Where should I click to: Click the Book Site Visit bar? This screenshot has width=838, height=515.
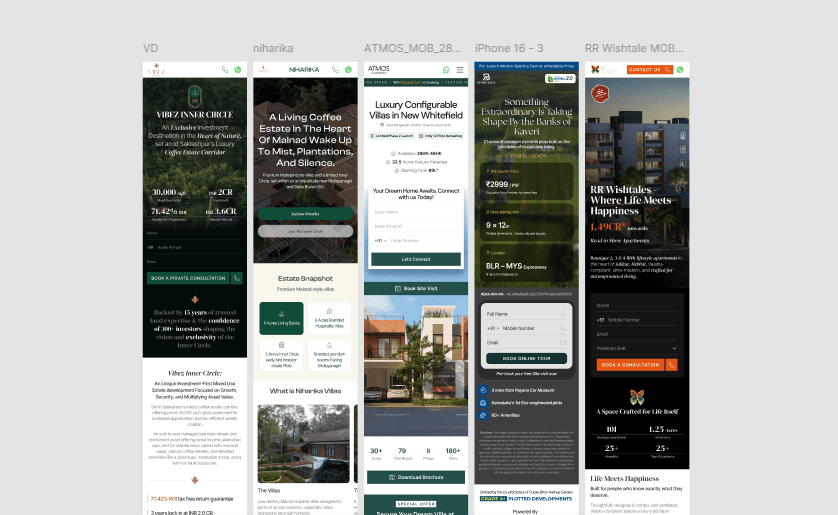(x=416, y=288)
